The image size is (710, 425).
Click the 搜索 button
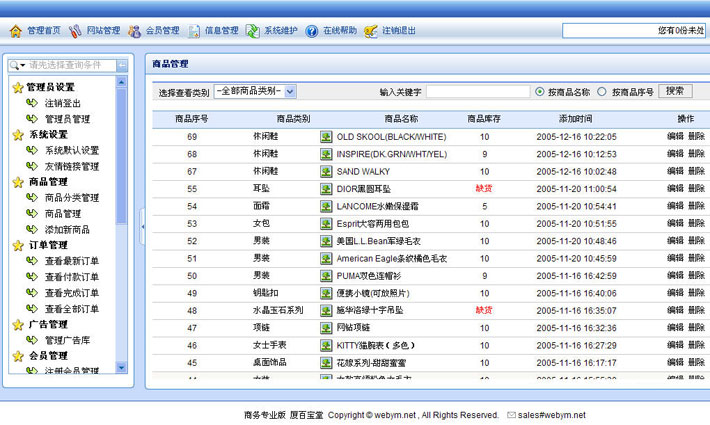(675, 91)
